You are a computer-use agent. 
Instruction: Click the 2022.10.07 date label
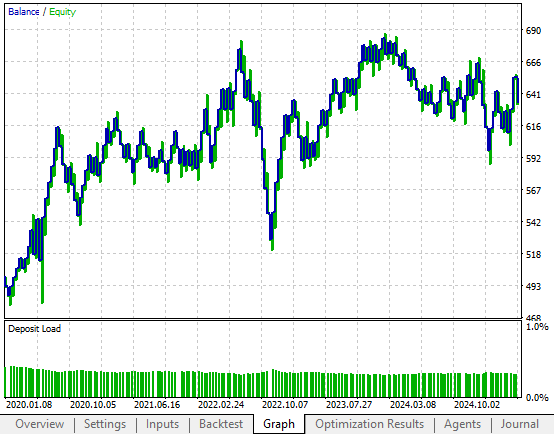(285, 404)
